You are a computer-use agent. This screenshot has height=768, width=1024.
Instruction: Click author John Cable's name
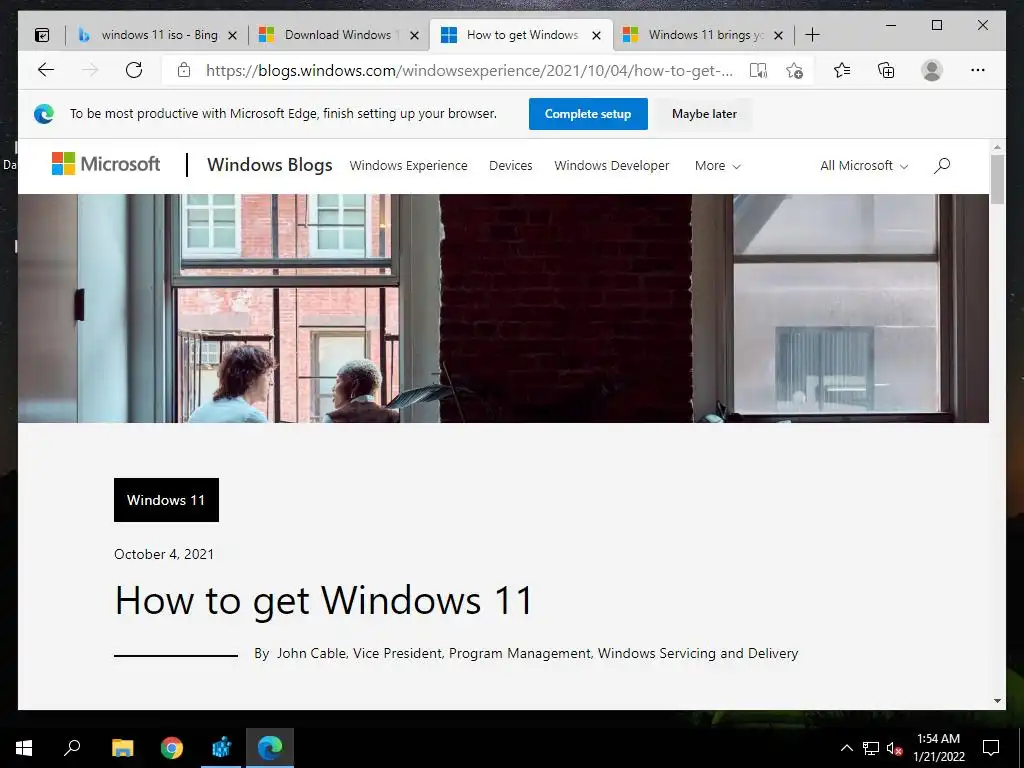[x=311, y=653]
